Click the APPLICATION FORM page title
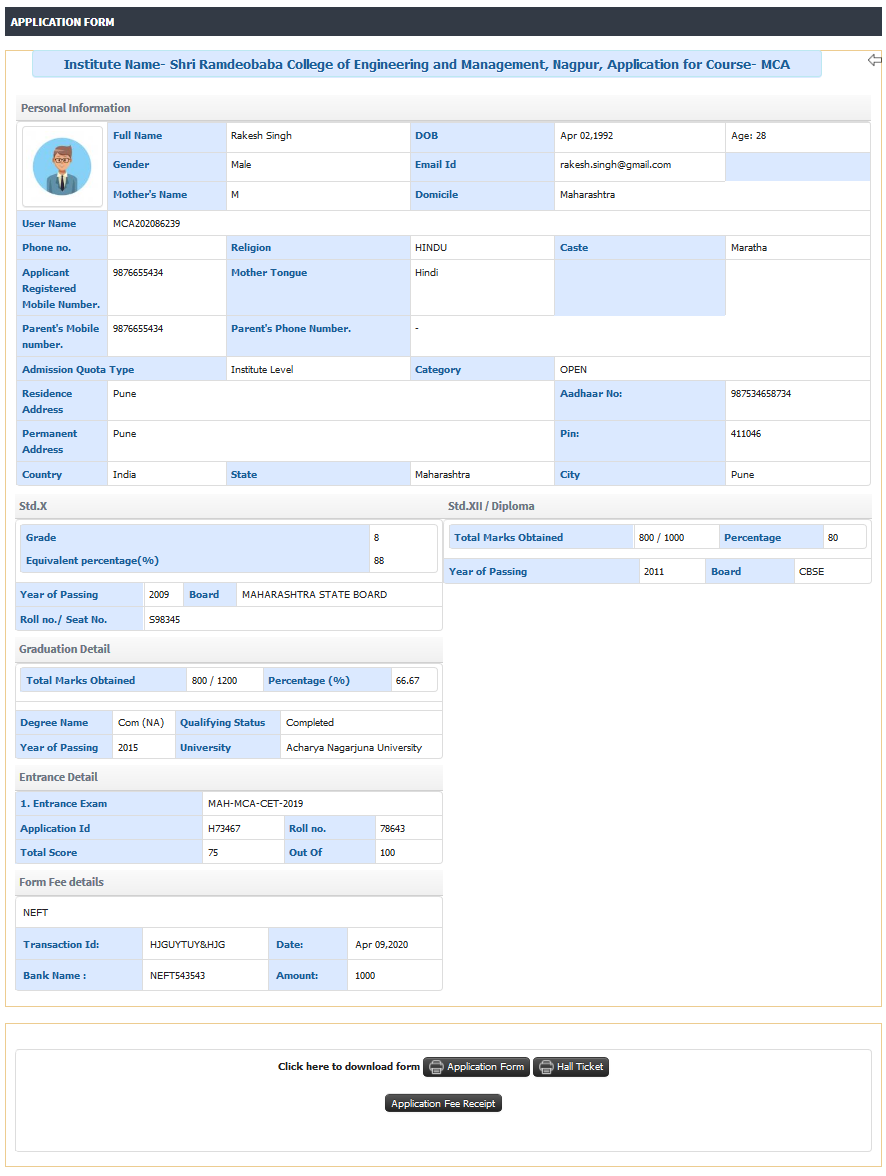 point(62,22)
